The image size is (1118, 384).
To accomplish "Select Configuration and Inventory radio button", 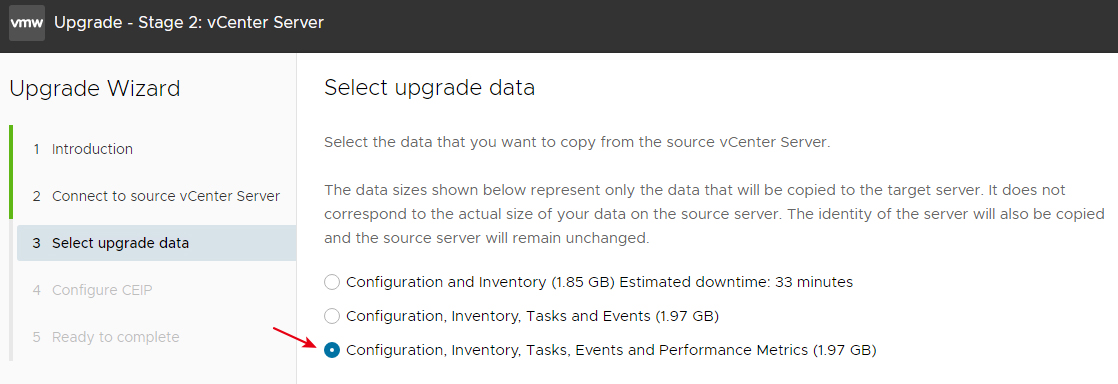I will [x=332, y=282].
